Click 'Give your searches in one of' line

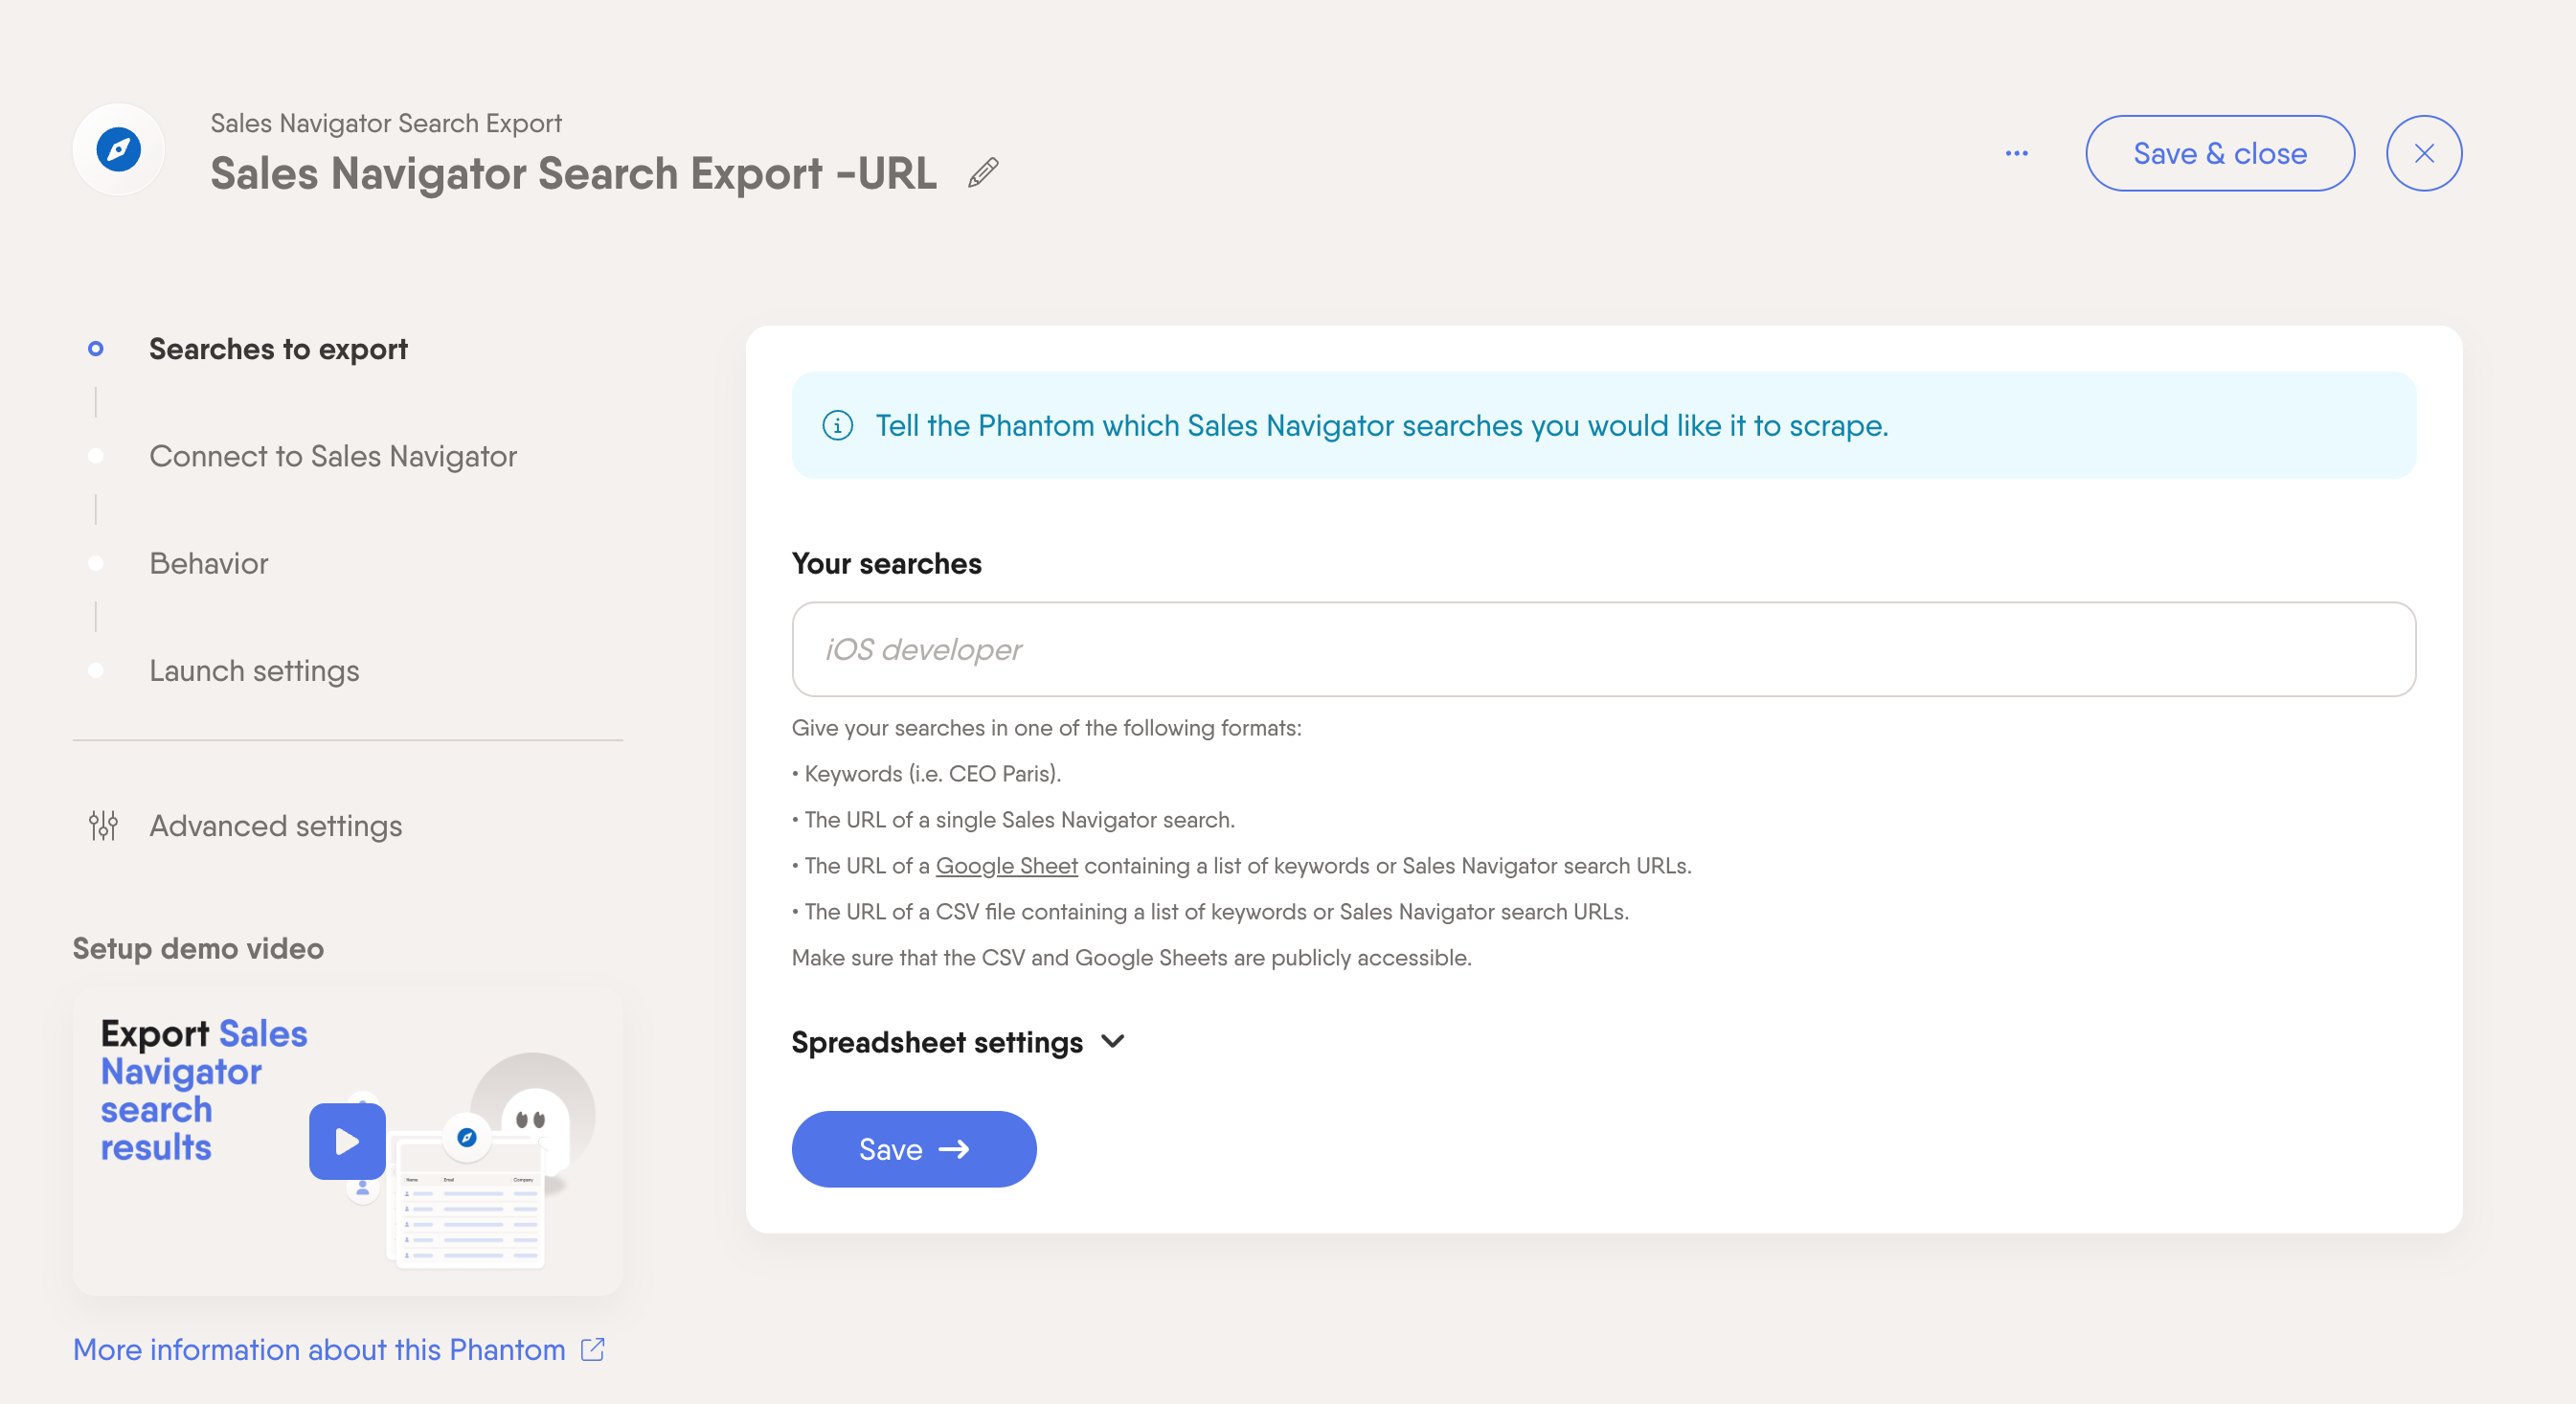pyautogui.click(x=1046, y=728)
